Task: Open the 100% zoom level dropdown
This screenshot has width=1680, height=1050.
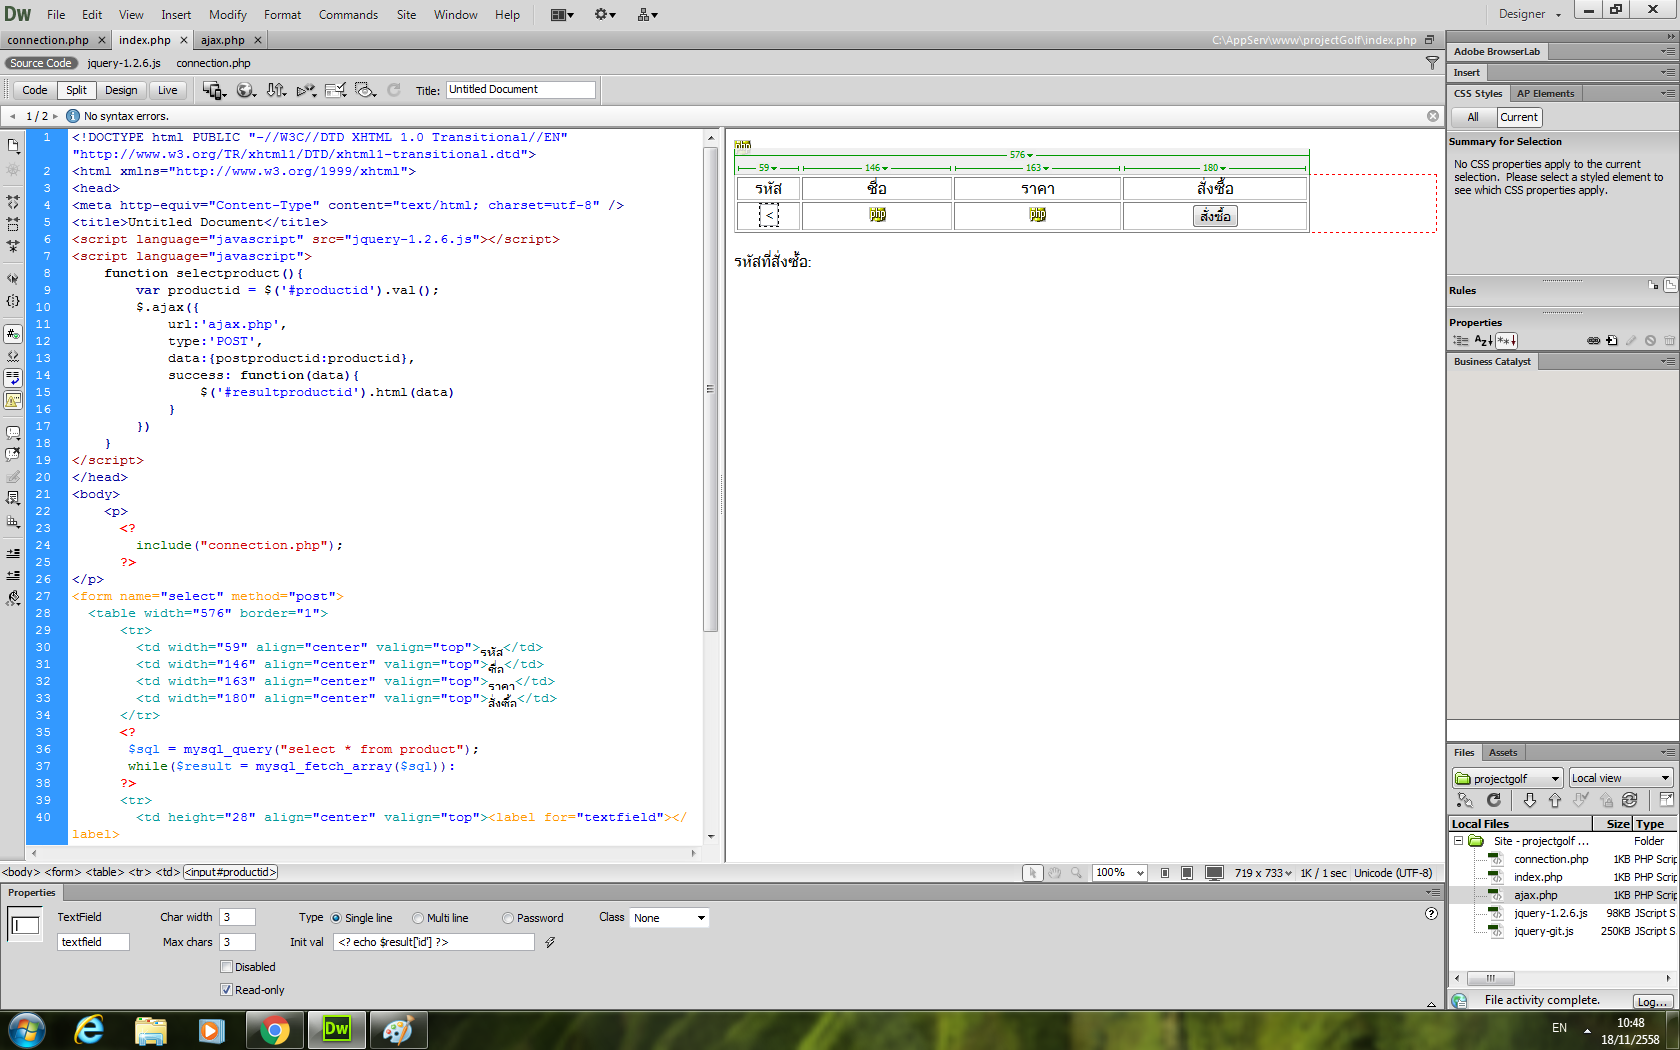Action: [x=1120, y=873]
